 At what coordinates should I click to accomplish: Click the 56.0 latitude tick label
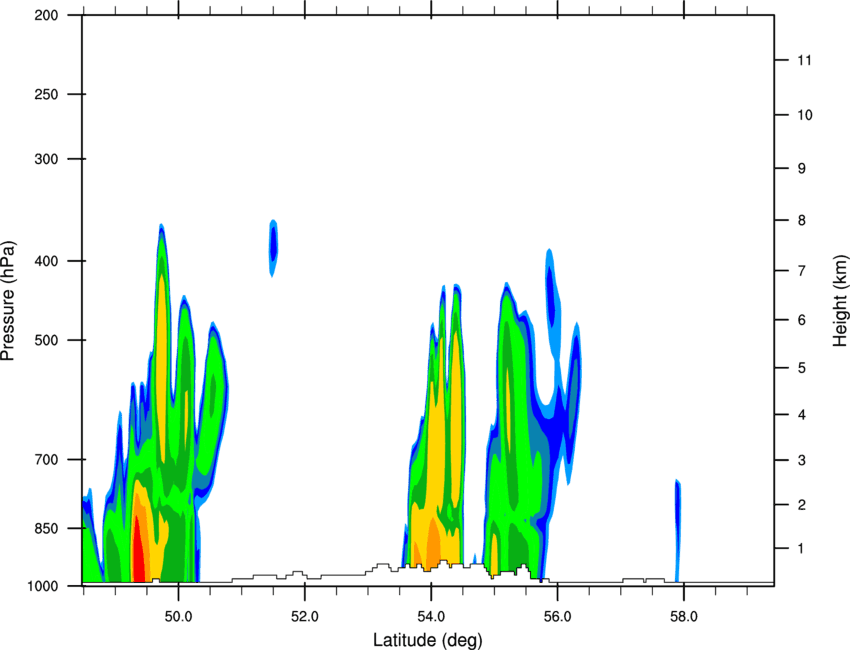click(557, 617)
